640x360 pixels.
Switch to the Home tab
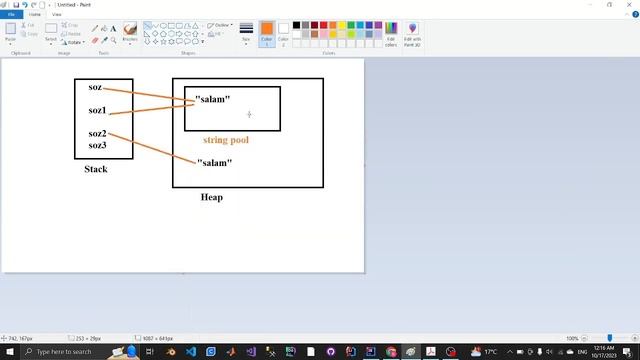point(35,14)
